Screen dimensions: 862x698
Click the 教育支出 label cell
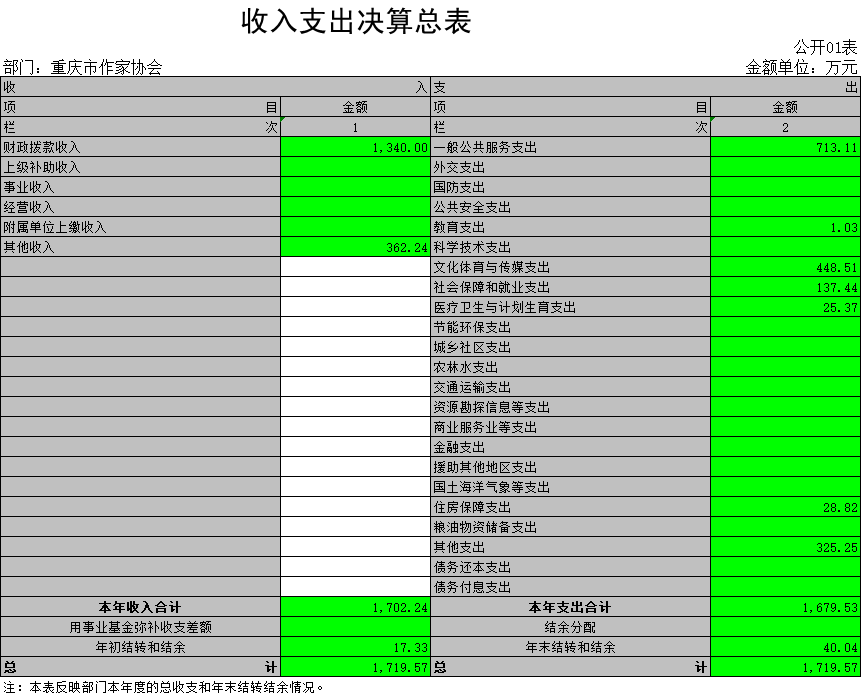(570, 227)
